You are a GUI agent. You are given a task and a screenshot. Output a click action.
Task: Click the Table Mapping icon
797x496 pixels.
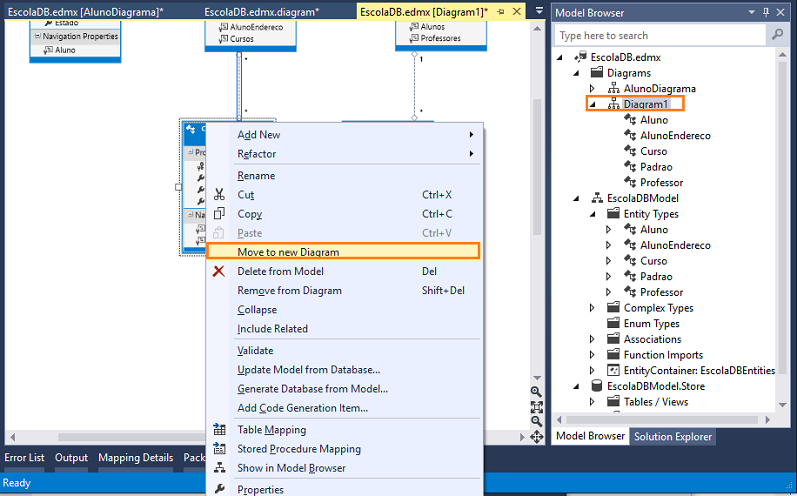pyautogui.click(x=219, y=429)
